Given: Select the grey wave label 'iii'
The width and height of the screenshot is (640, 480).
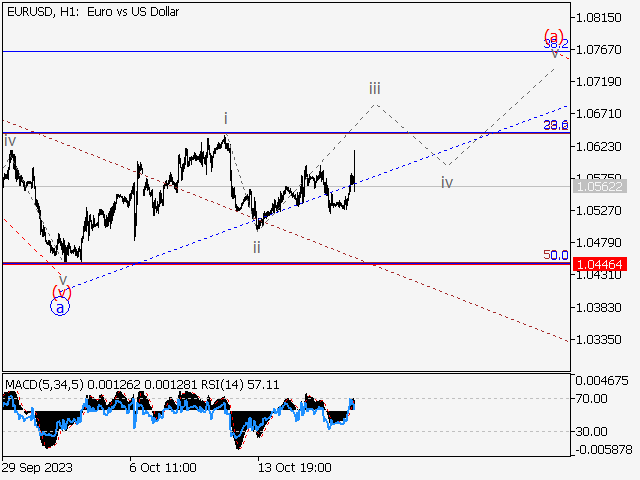Looking at the screenshot, I should pos(375,88).
